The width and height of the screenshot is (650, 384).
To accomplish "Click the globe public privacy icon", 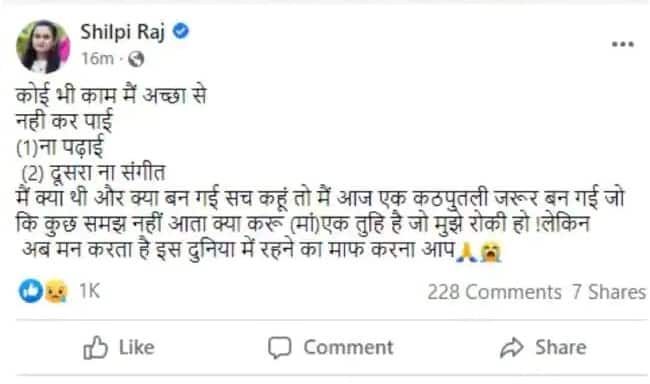I will (136, 59).
